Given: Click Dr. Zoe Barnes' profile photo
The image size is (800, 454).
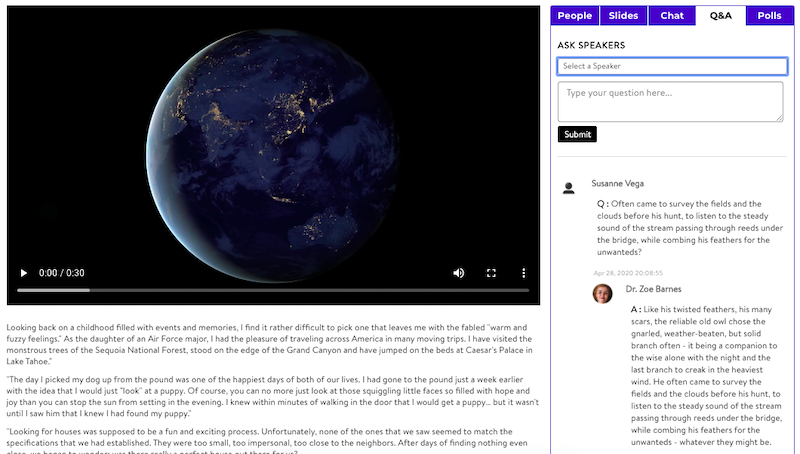Looking at the screenshot, I should pos(603,294).
